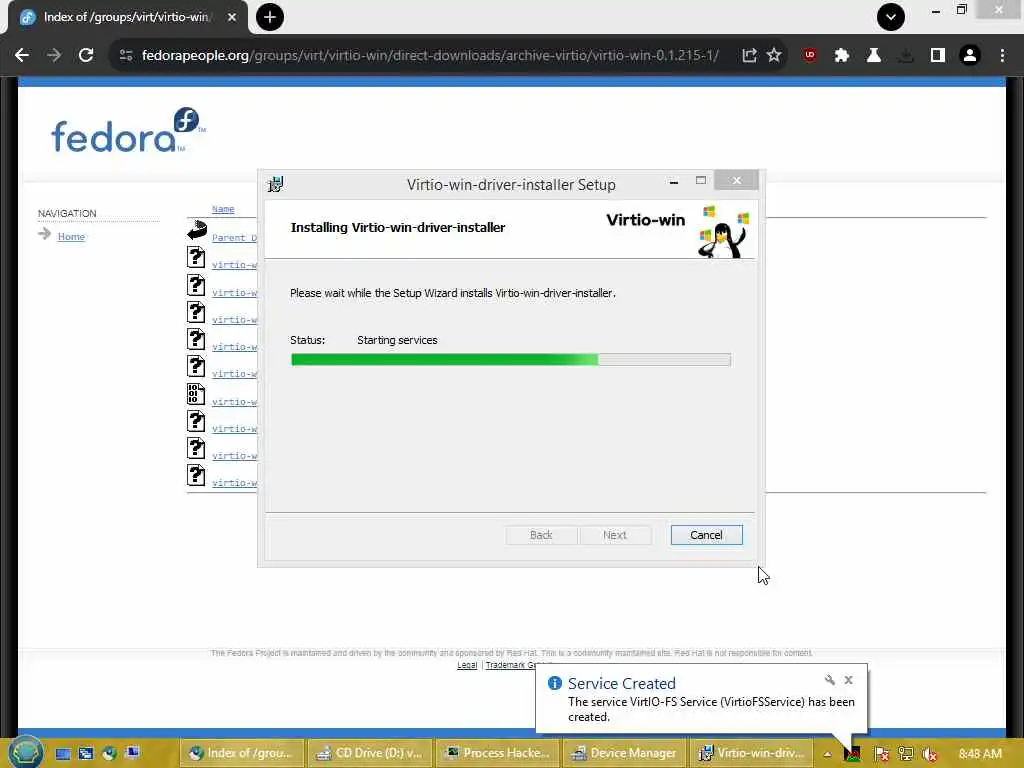Click the address bar URL
Screen dimensions: 1024x768
coord(430,56)
